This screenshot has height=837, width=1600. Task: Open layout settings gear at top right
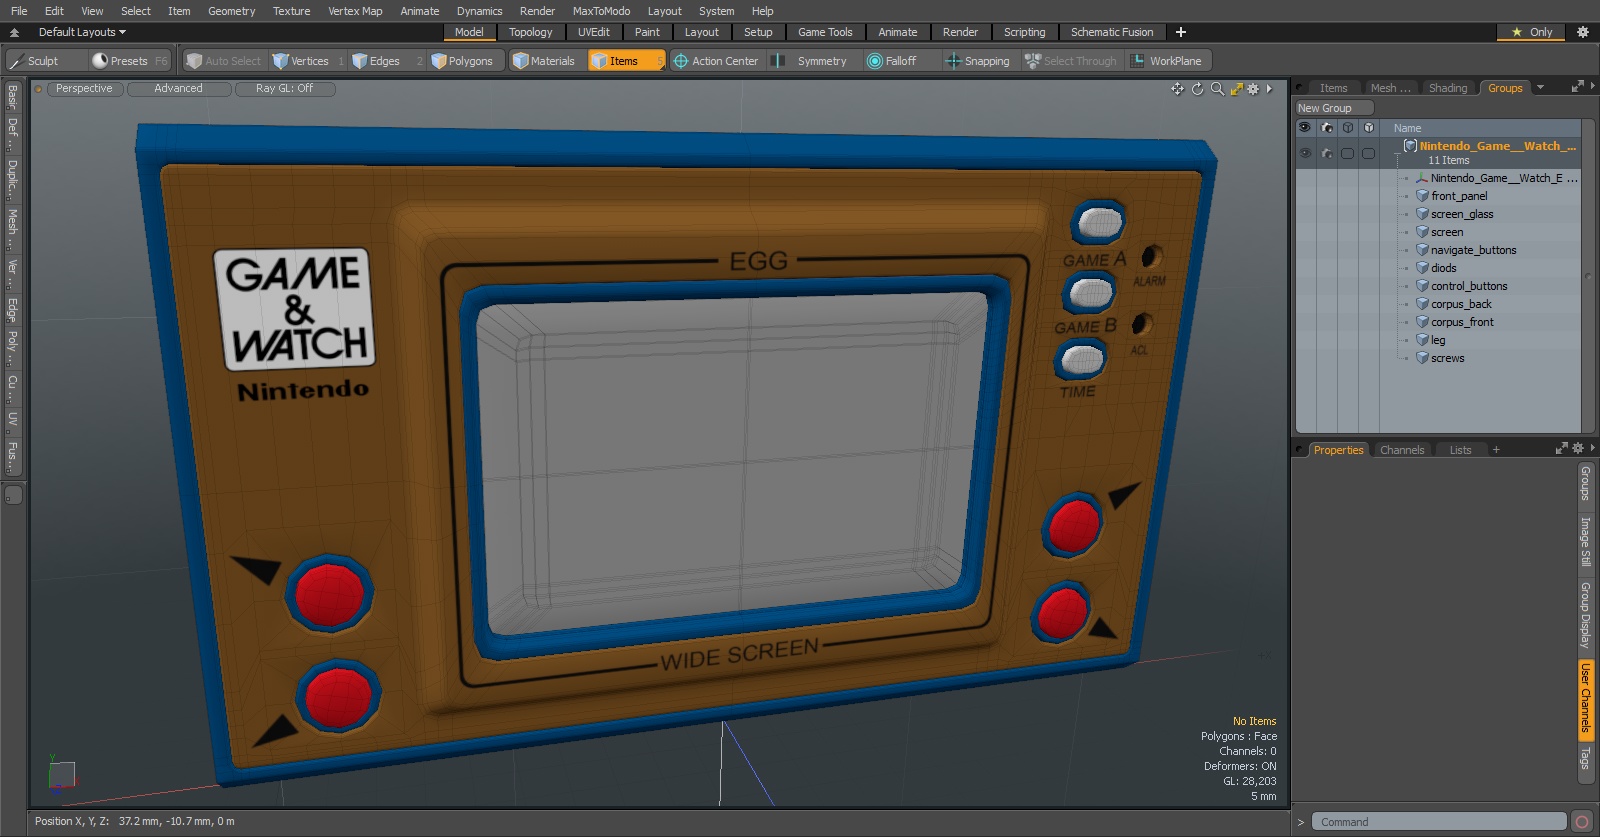1582,32
